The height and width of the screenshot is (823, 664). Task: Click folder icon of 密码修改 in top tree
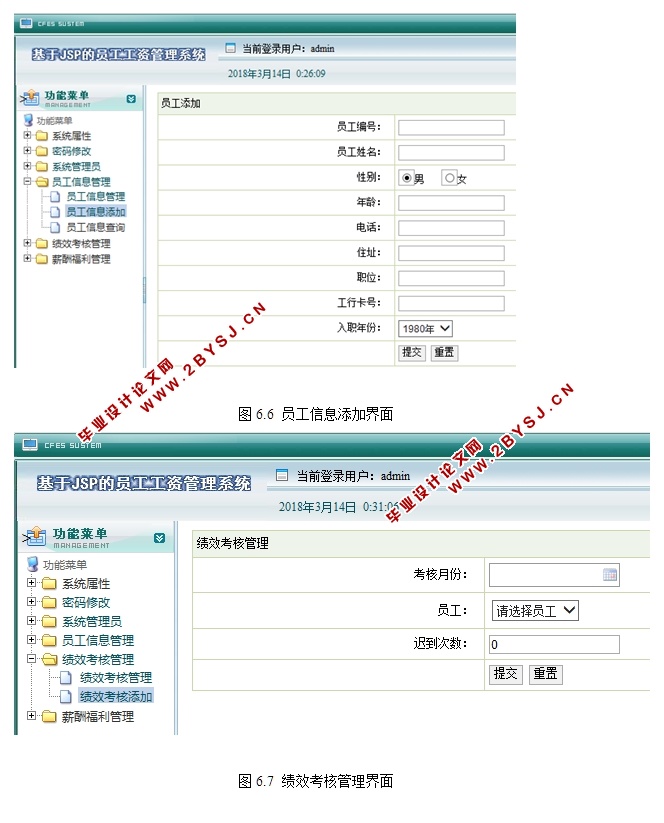tap(42, 151)
